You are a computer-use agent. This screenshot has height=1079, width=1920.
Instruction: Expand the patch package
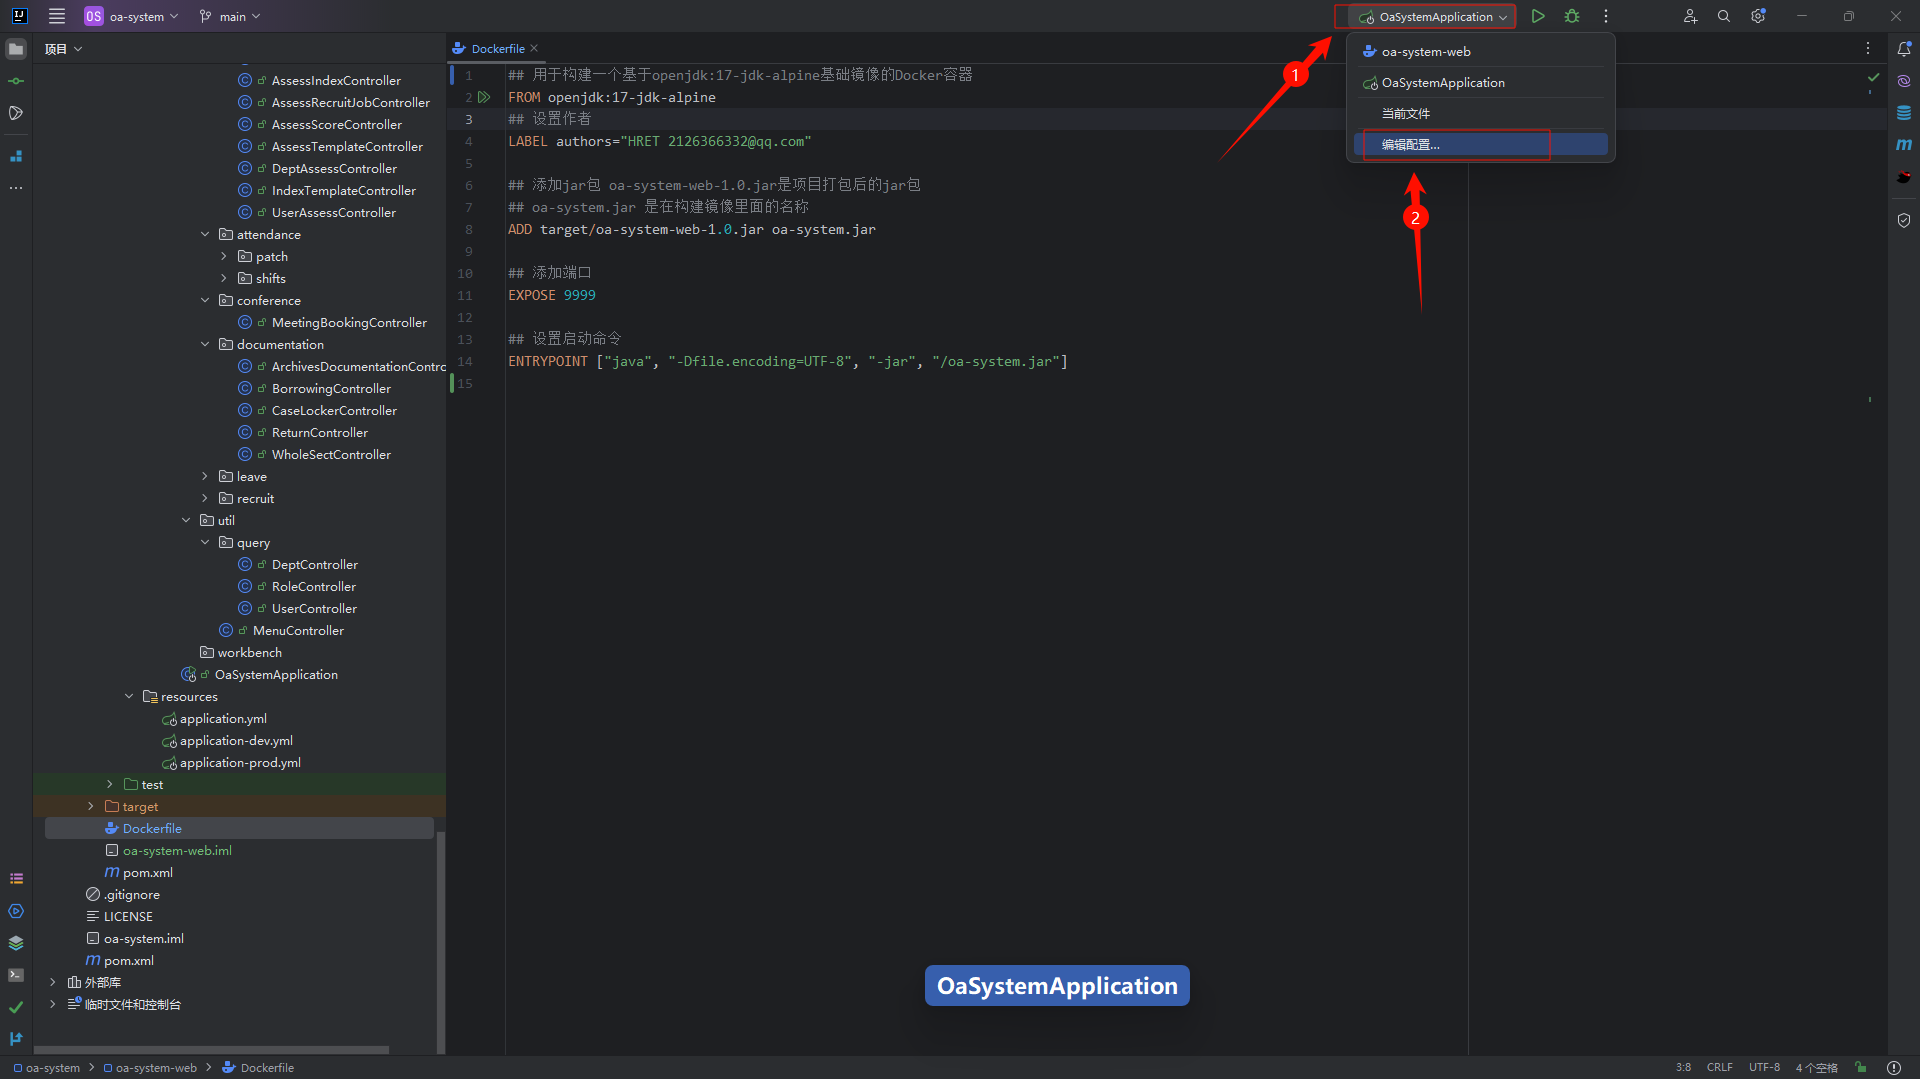(x=224, y=257)
